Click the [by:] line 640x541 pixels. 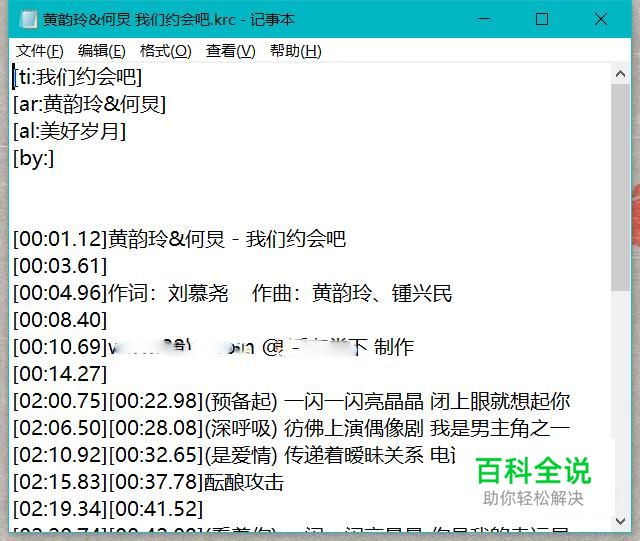click(33, 158)
